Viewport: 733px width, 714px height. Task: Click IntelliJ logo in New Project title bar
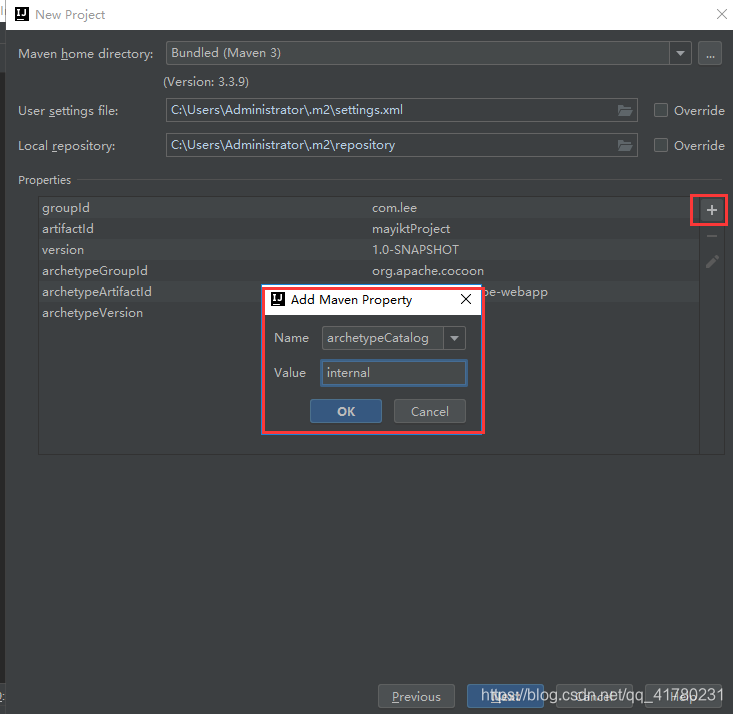pyautogui.click(x=22, y=14)
